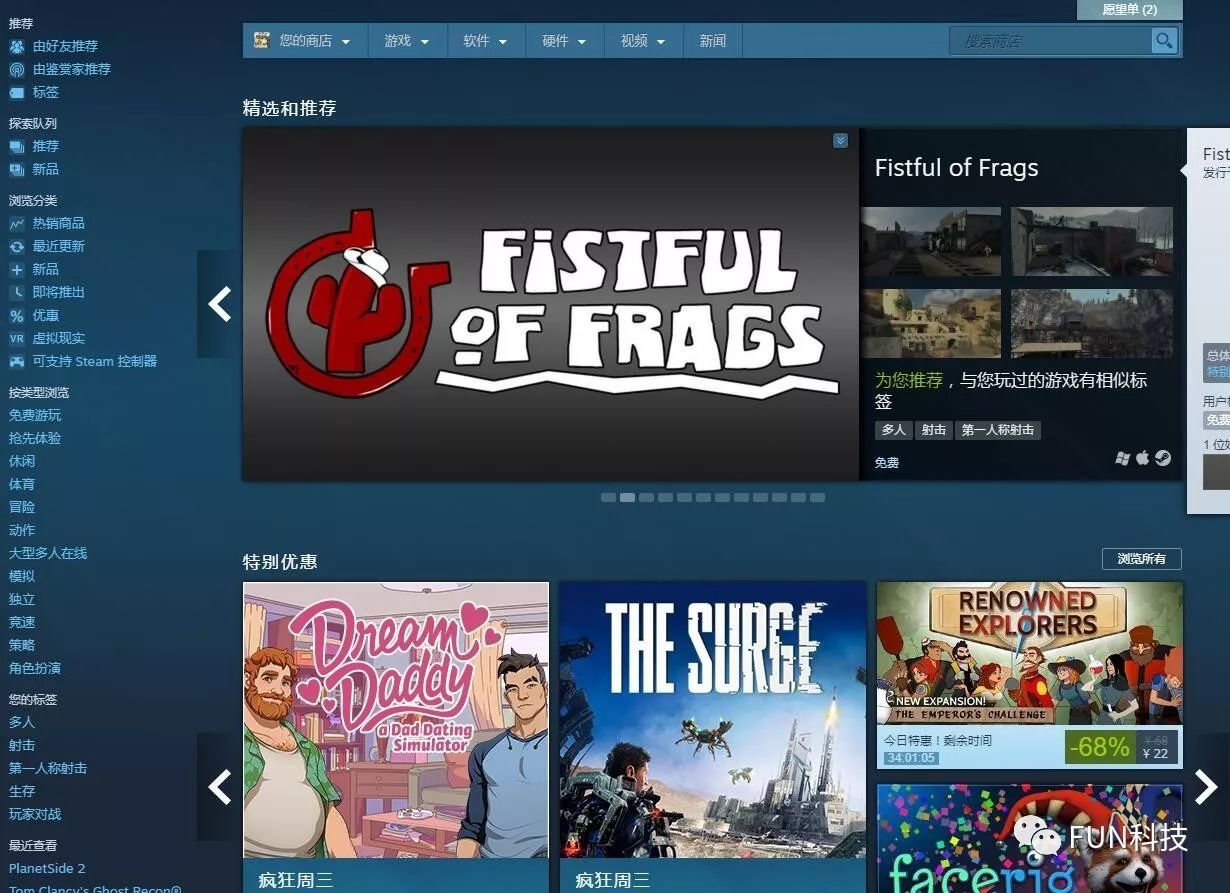The height and width of the screenshot is (893, 1230).
Task: Click the store search input field
Action: pos(1050,41)
